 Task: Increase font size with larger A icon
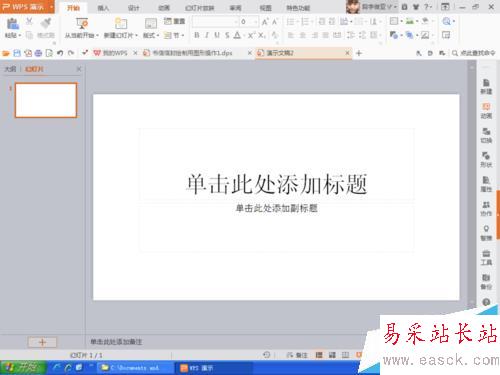coord(265,22)
